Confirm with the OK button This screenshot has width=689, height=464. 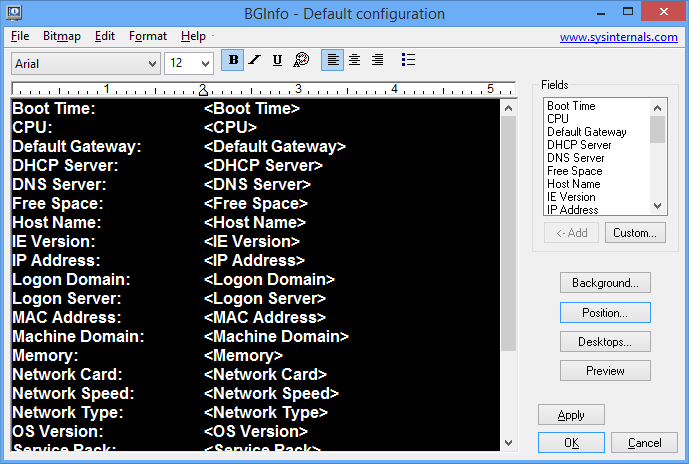coord(571,442)
